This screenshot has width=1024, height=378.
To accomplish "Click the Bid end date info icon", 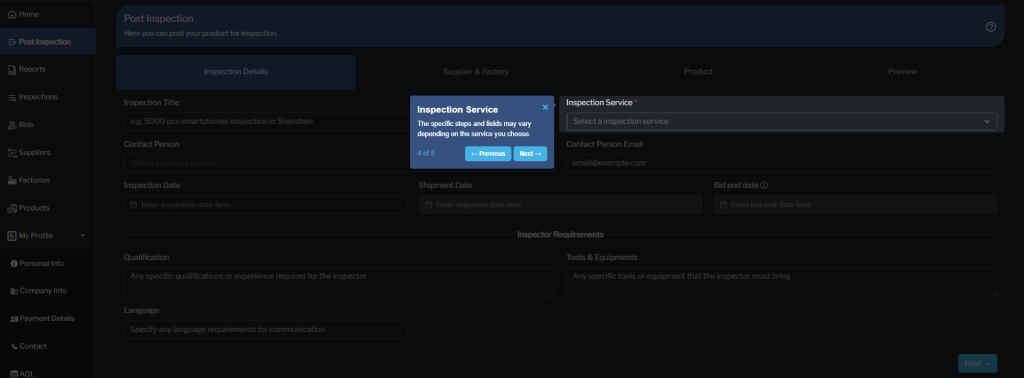I will coord(764,185).
